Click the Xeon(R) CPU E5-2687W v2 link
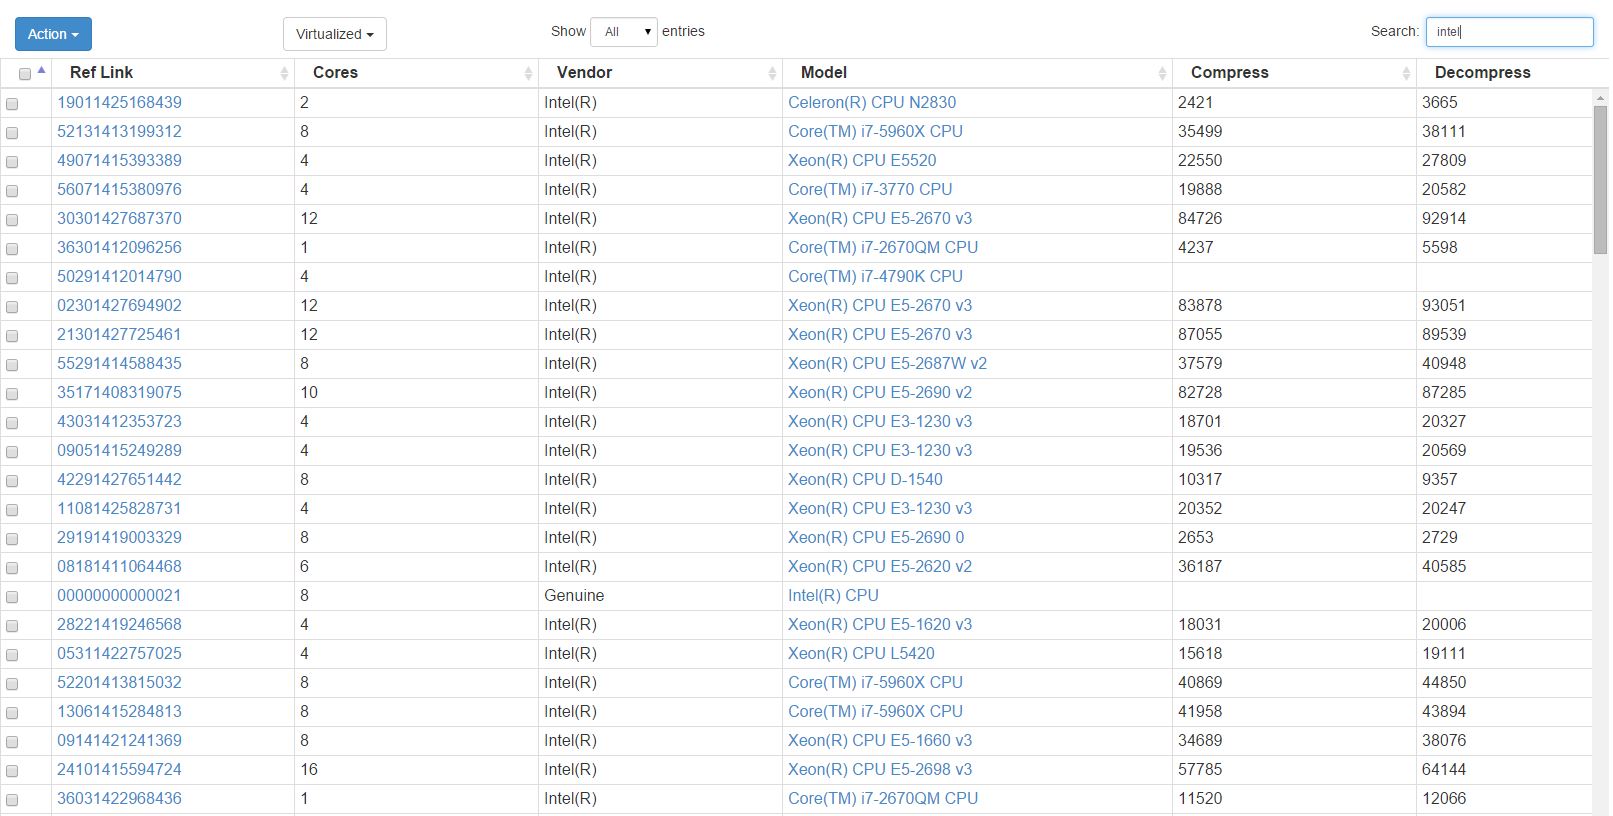Image resolution: width=1613 pixels, height=816 pixels. [x=887, y=363]
